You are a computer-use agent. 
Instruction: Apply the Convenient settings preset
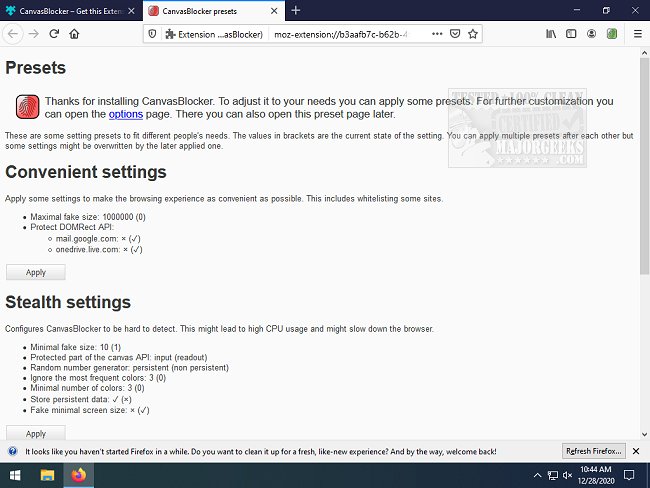tap(36, 272)
